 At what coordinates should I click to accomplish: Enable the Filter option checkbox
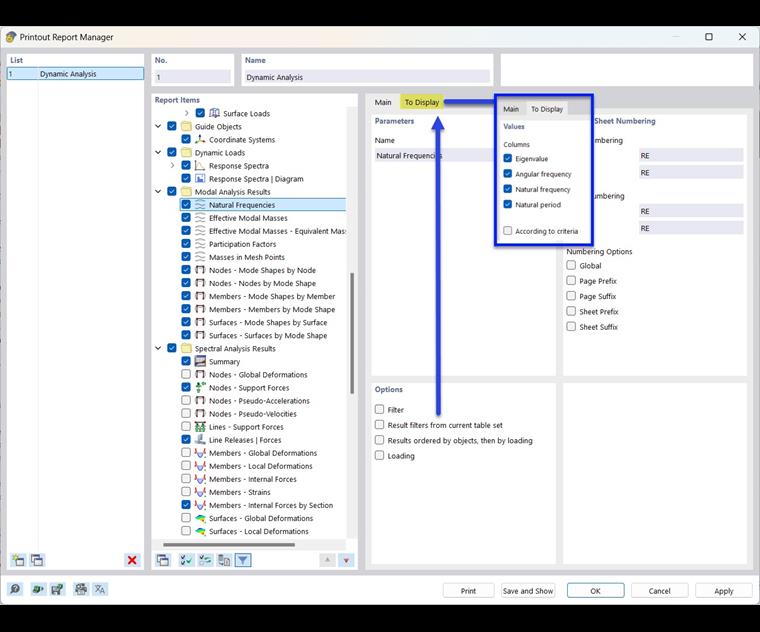380,410
